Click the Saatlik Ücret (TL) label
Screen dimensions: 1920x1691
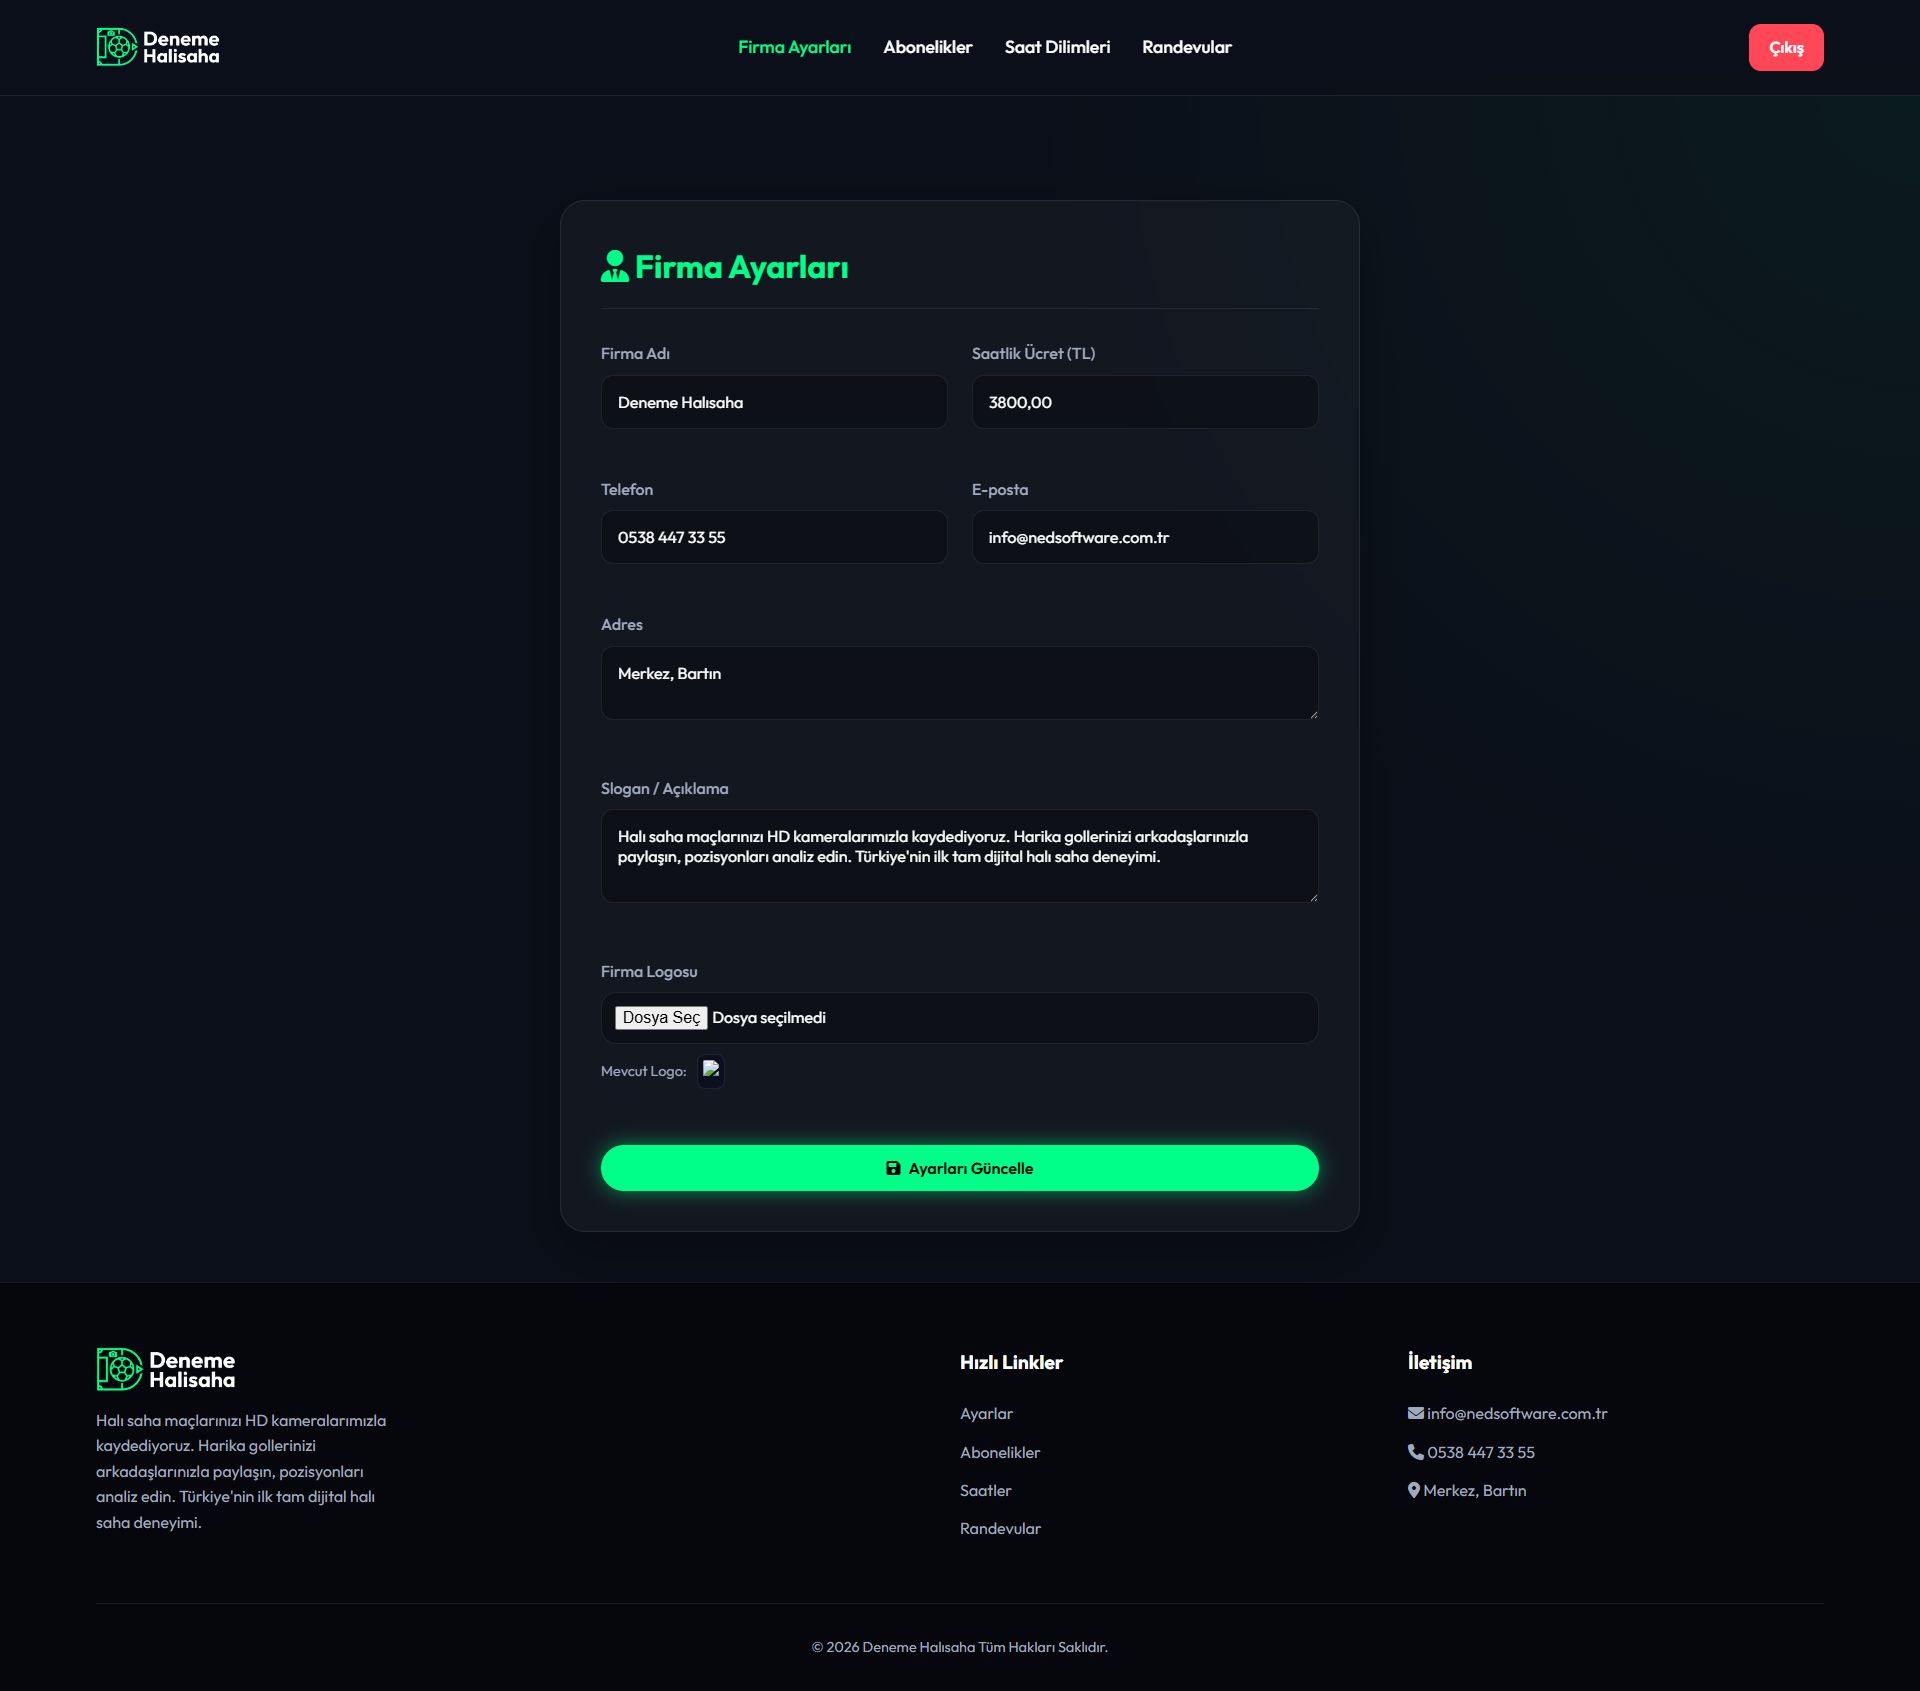(x=1033, y=353)
